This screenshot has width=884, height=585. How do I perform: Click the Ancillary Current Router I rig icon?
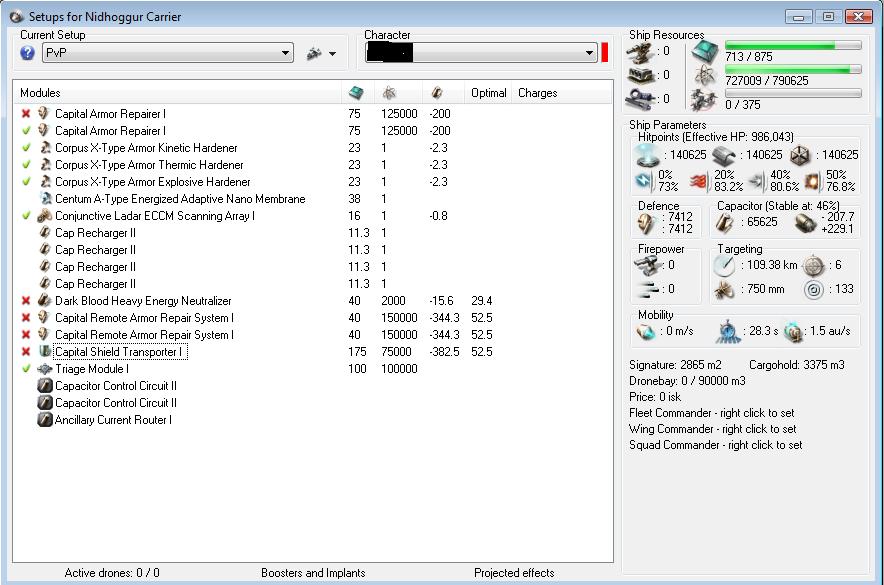45,420
